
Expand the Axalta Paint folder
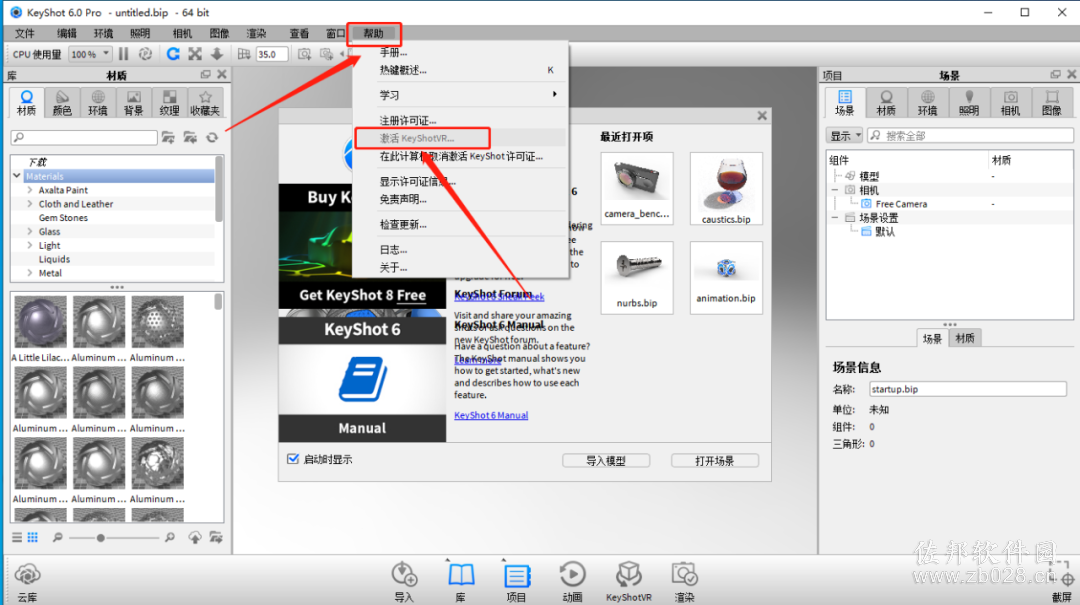click(30, 189)
